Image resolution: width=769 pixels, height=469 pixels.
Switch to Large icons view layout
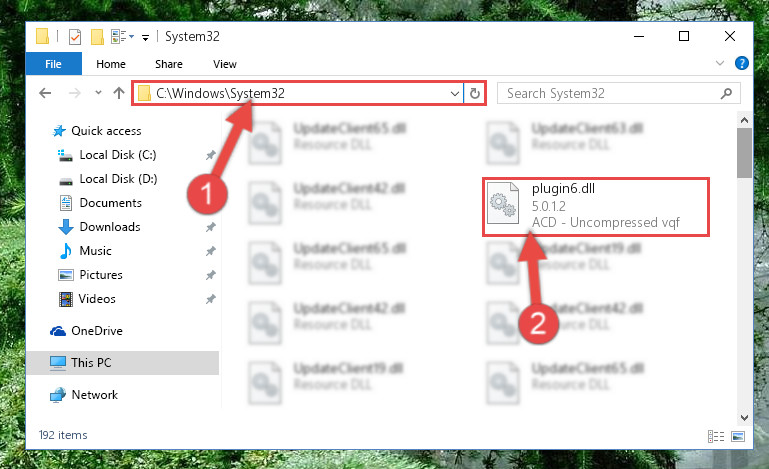[738, 436]
